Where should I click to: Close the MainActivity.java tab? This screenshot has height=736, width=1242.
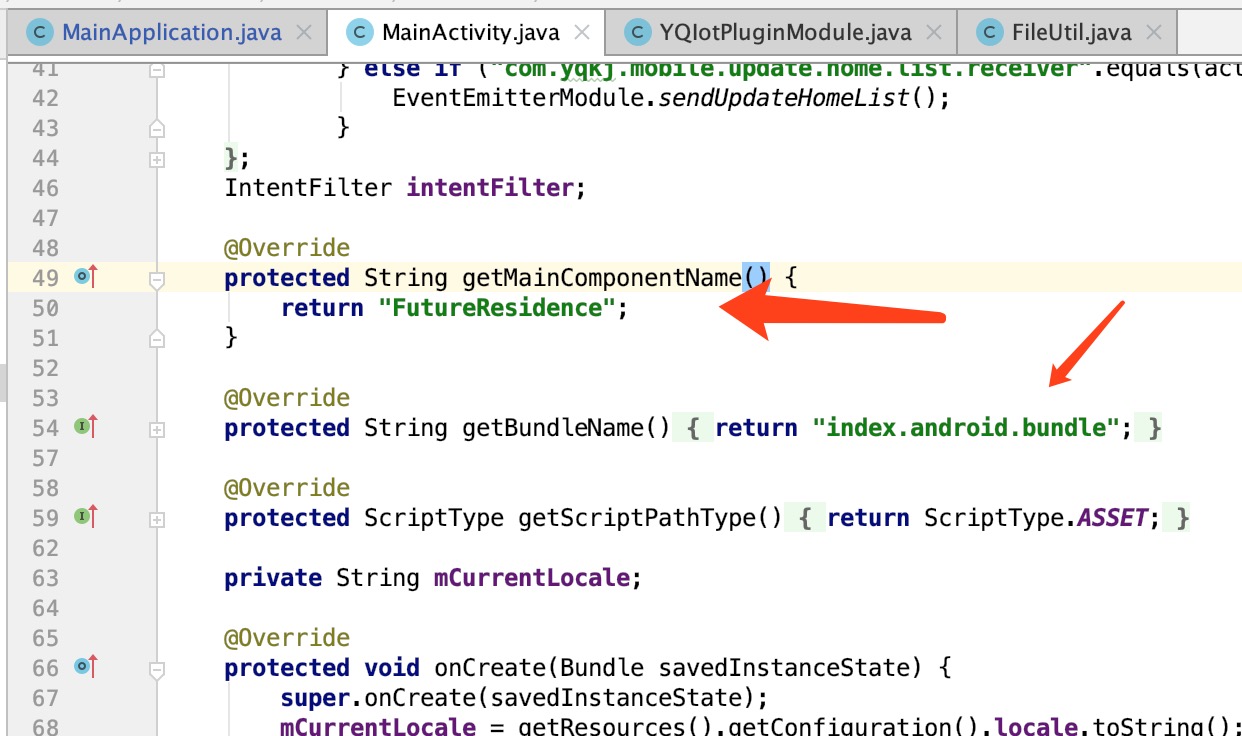pyautogui.click(x=582, y=32)
